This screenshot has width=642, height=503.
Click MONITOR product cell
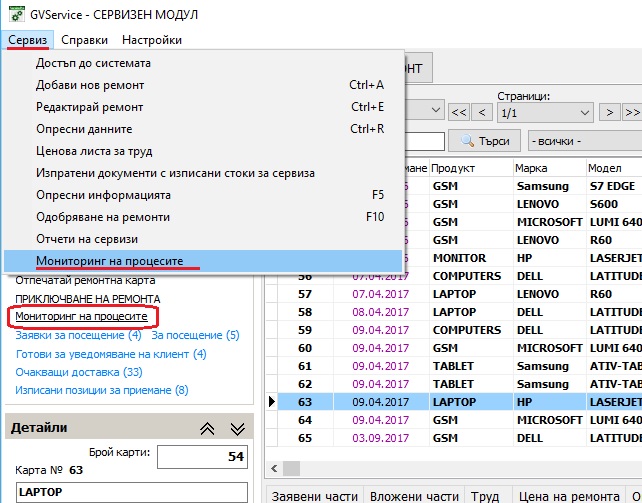471,258
